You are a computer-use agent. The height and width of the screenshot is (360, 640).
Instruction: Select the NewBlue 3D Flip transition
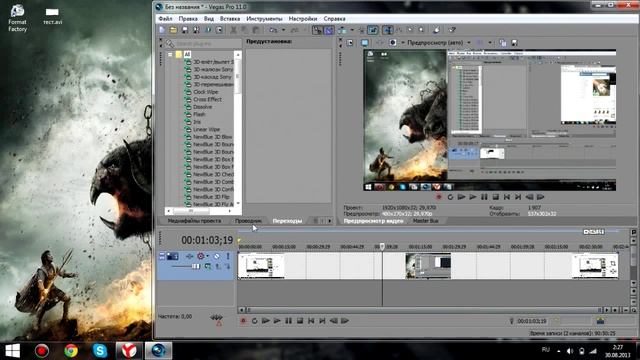click(211, 197)
